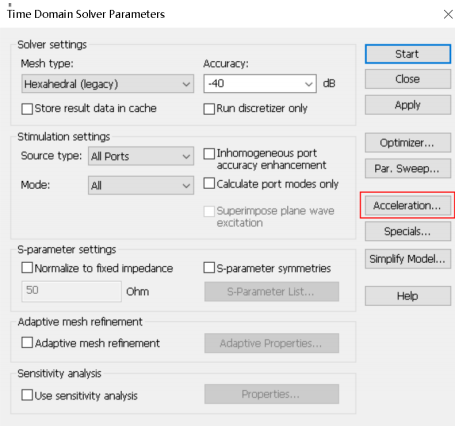456x426 pixels.
Task: Start the time domain solver
Action: 408,54
